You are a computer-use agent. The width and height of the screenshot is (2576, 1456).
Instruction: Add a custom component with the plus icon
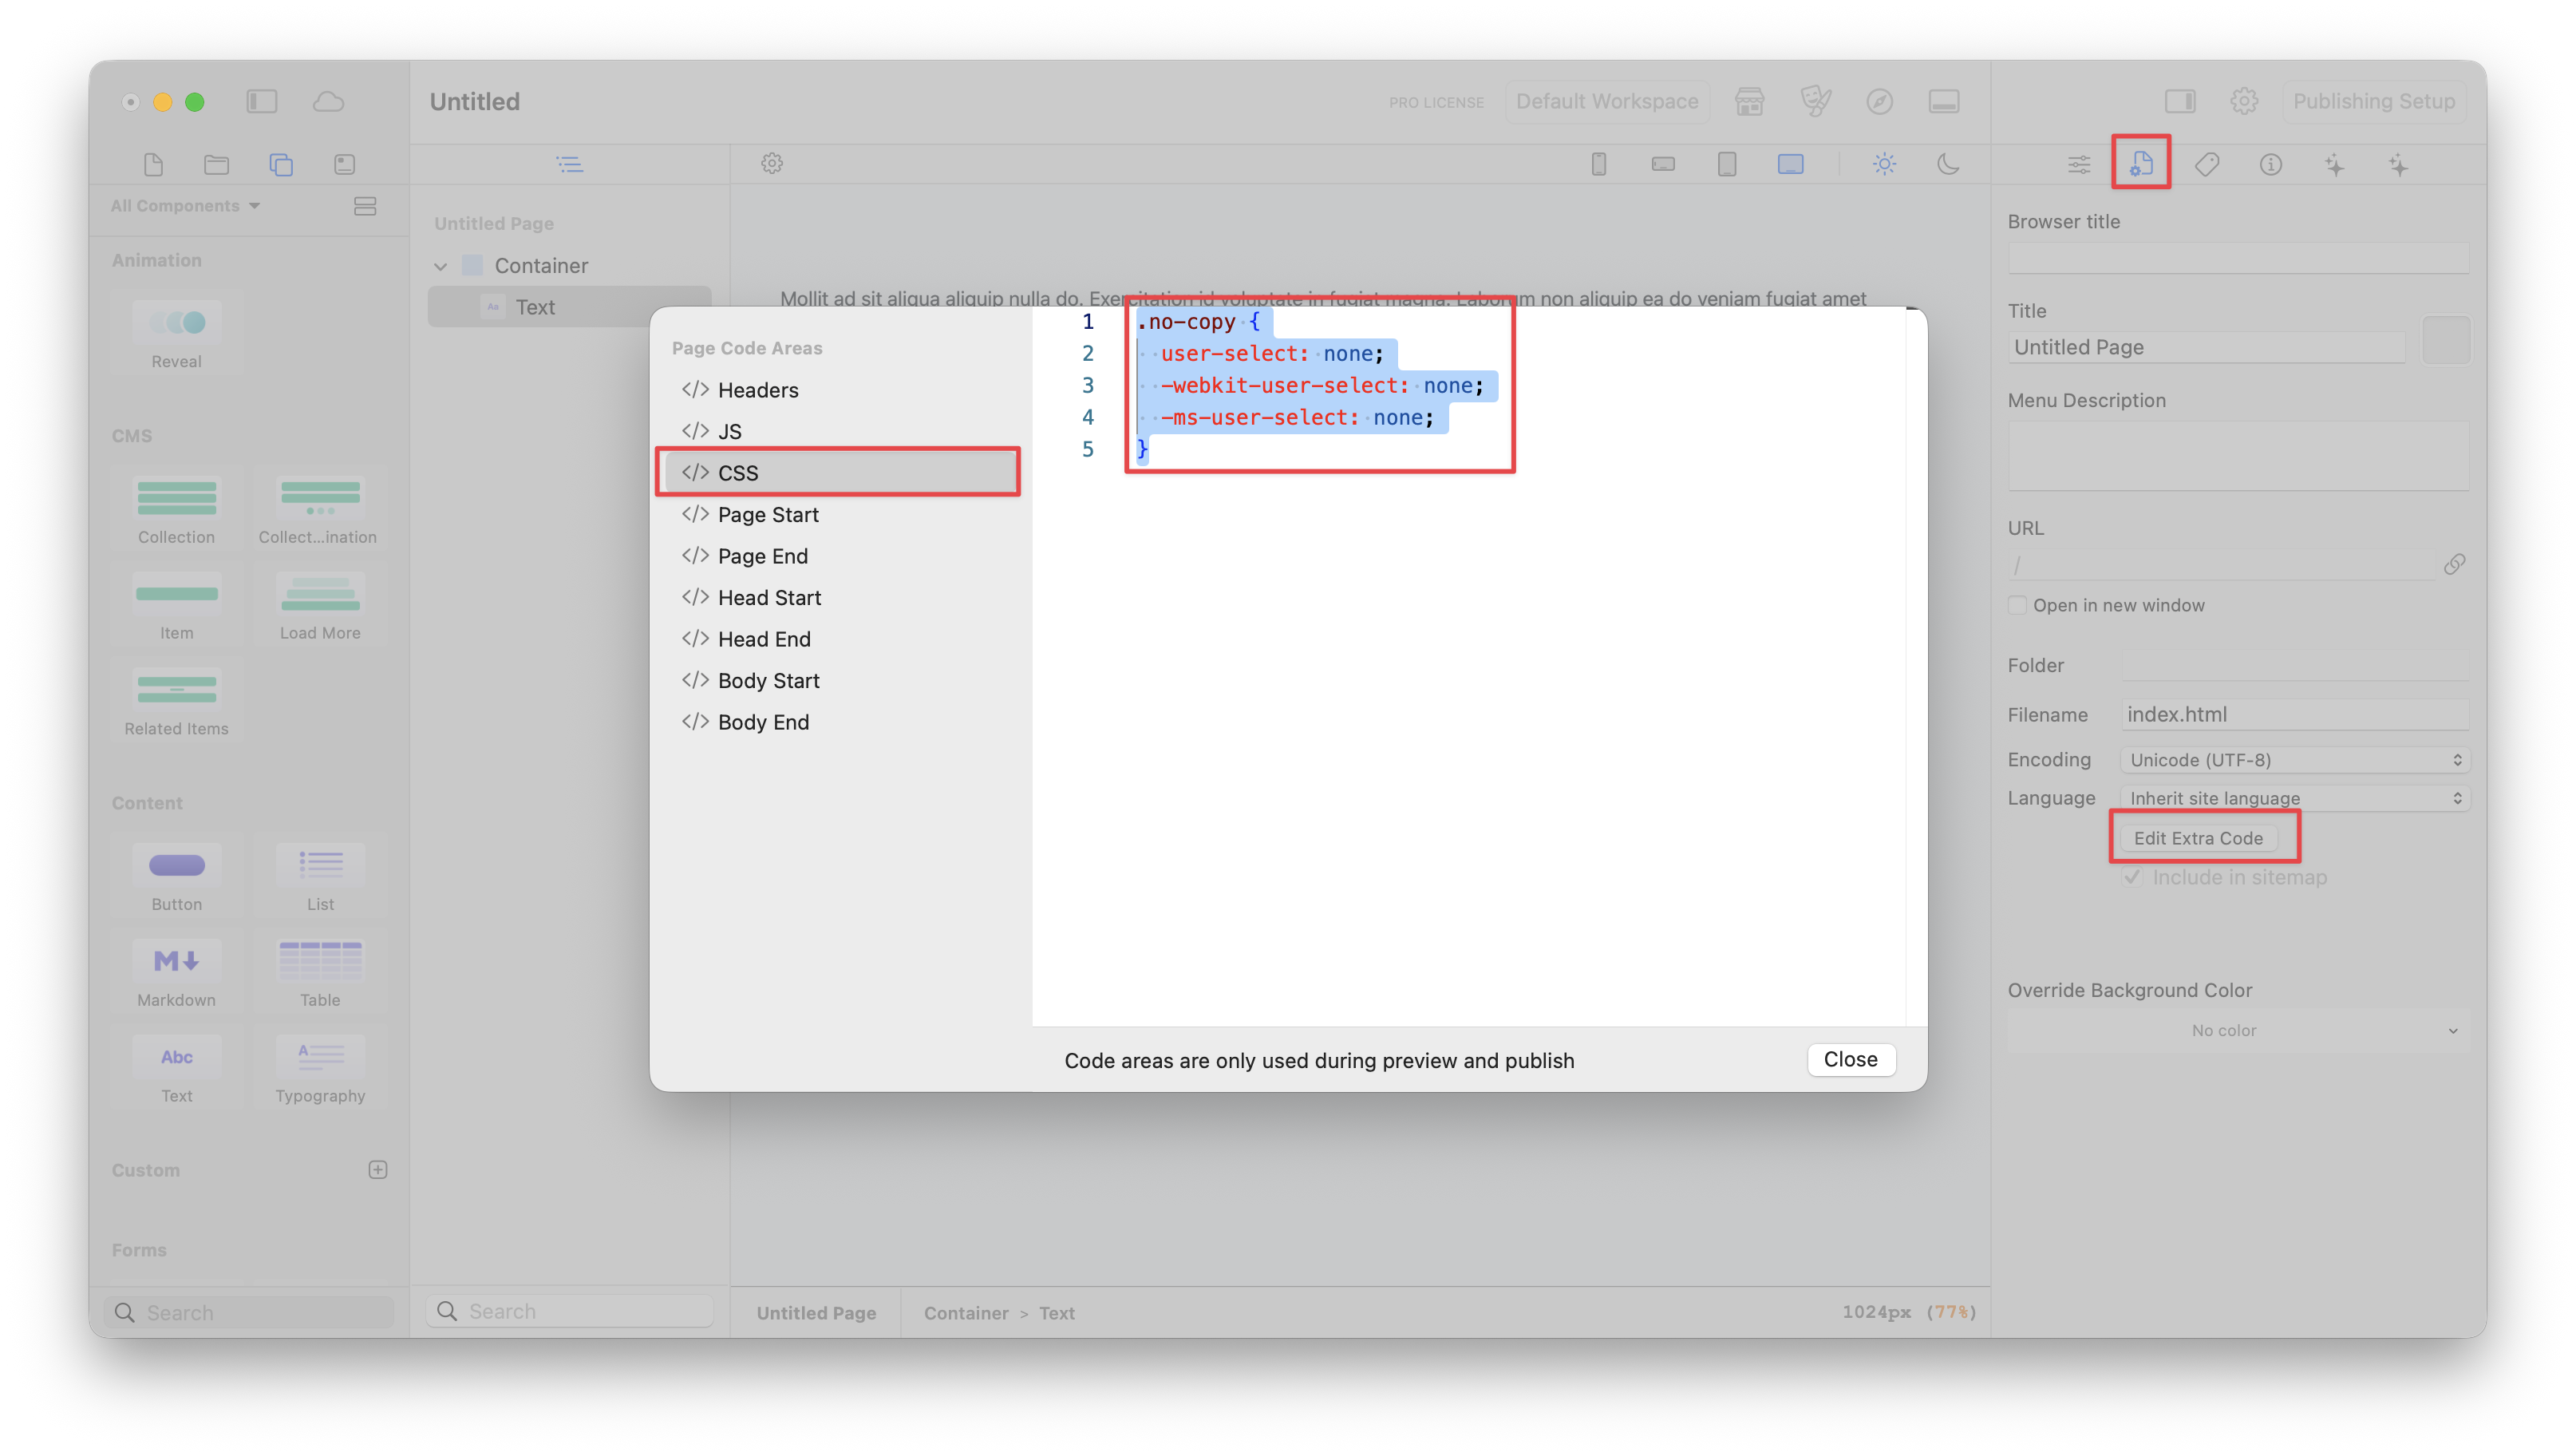378,1170
